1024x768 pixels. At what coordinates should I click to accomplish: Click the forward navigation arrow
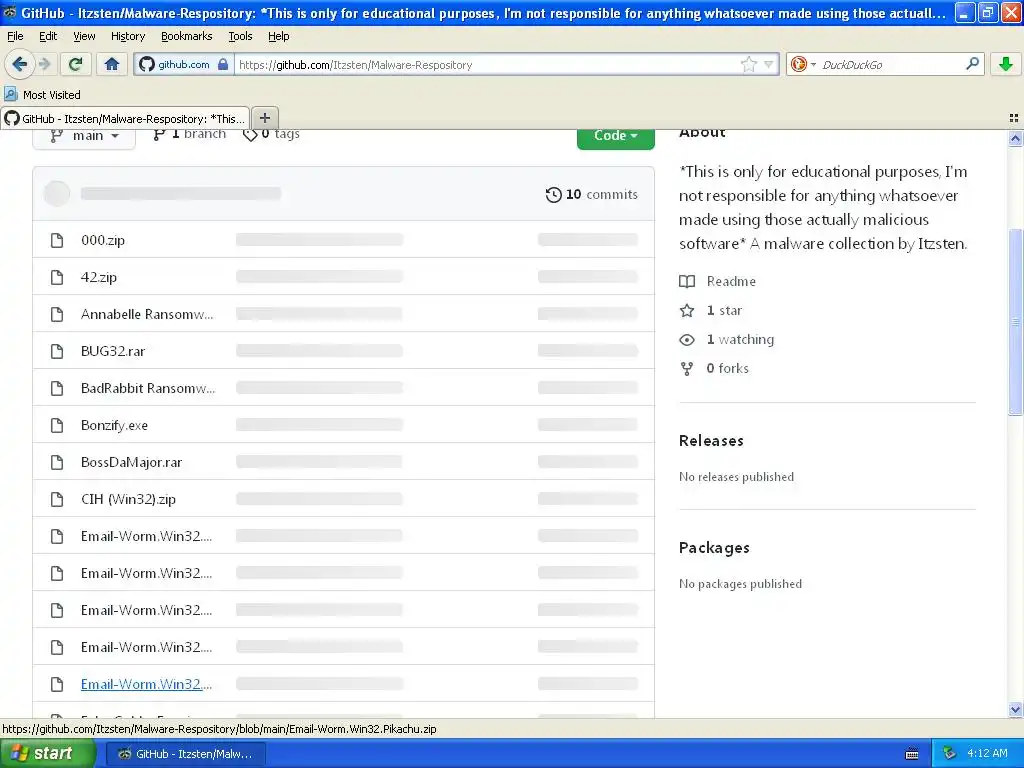(x=44, y=64)
